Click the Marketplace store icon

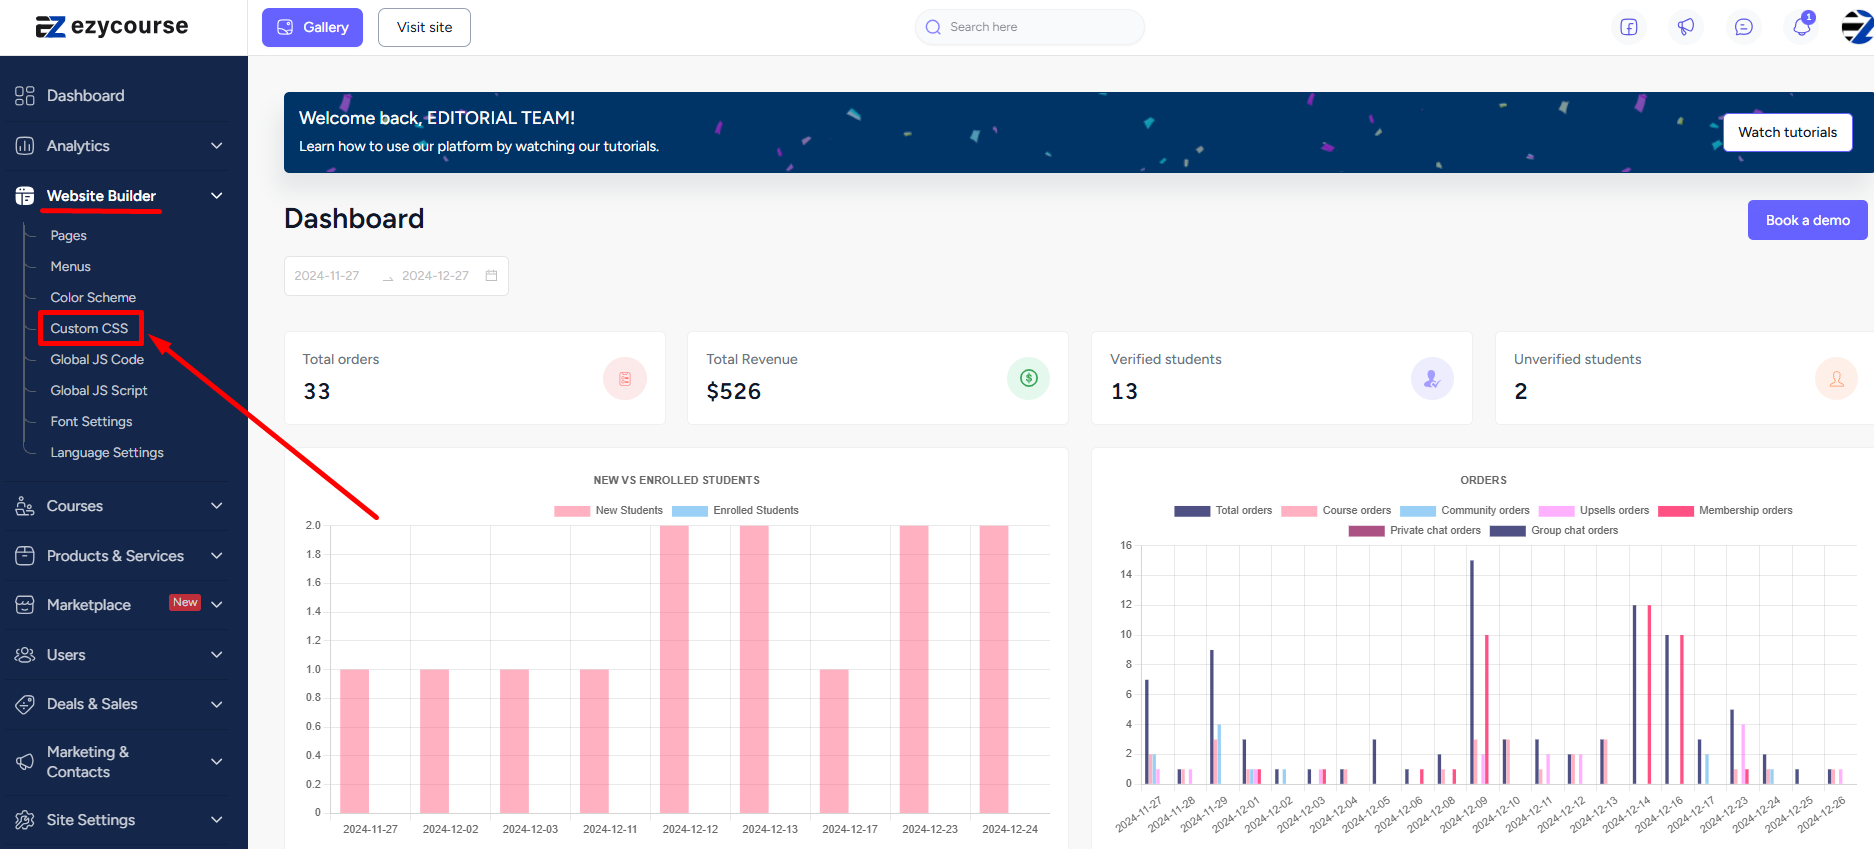[x=25, y=605]
